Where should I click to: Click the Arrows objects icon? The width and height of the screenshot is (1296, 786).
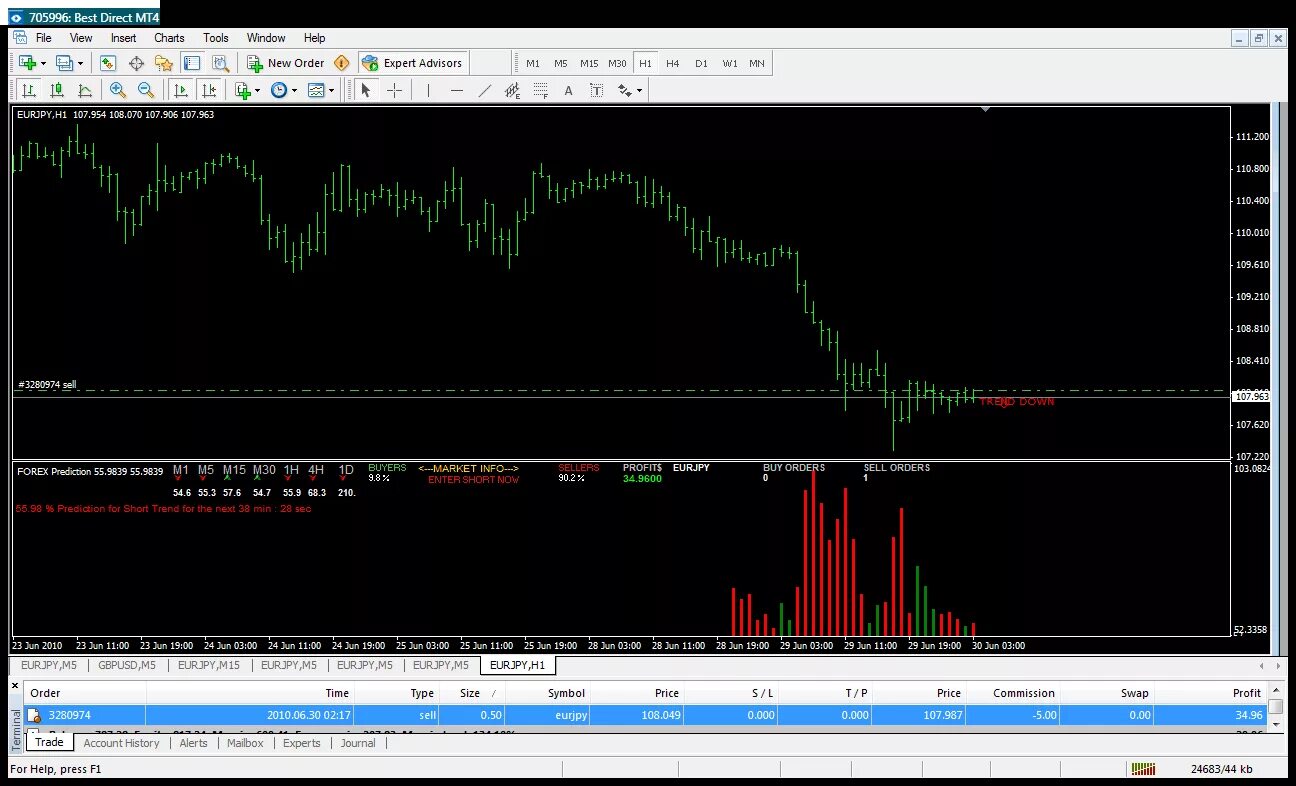[625, 90]
